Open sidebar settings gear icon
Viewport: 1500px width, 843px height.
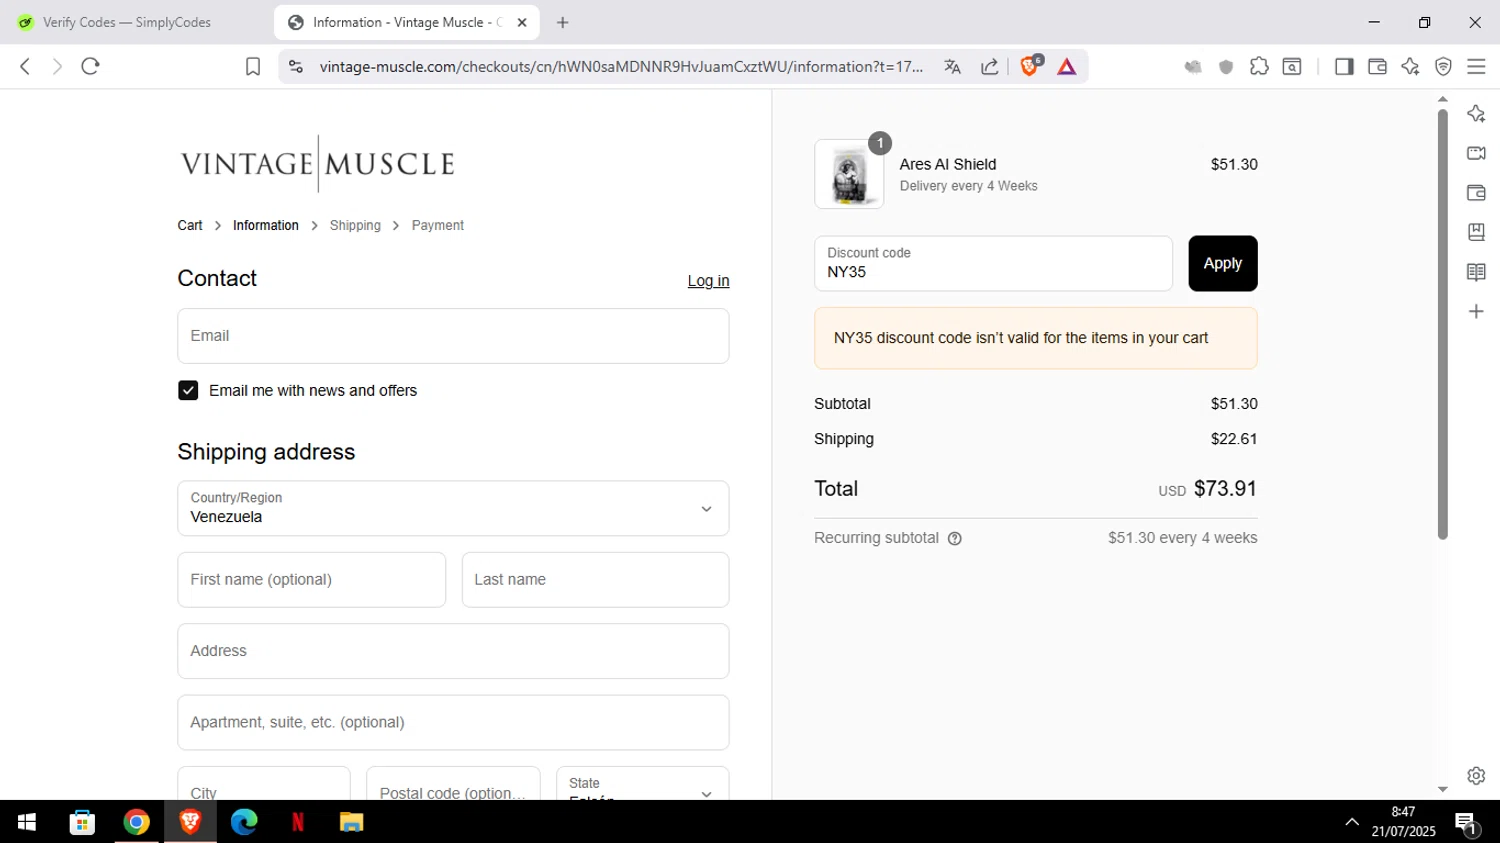(x=1476, y=775)
